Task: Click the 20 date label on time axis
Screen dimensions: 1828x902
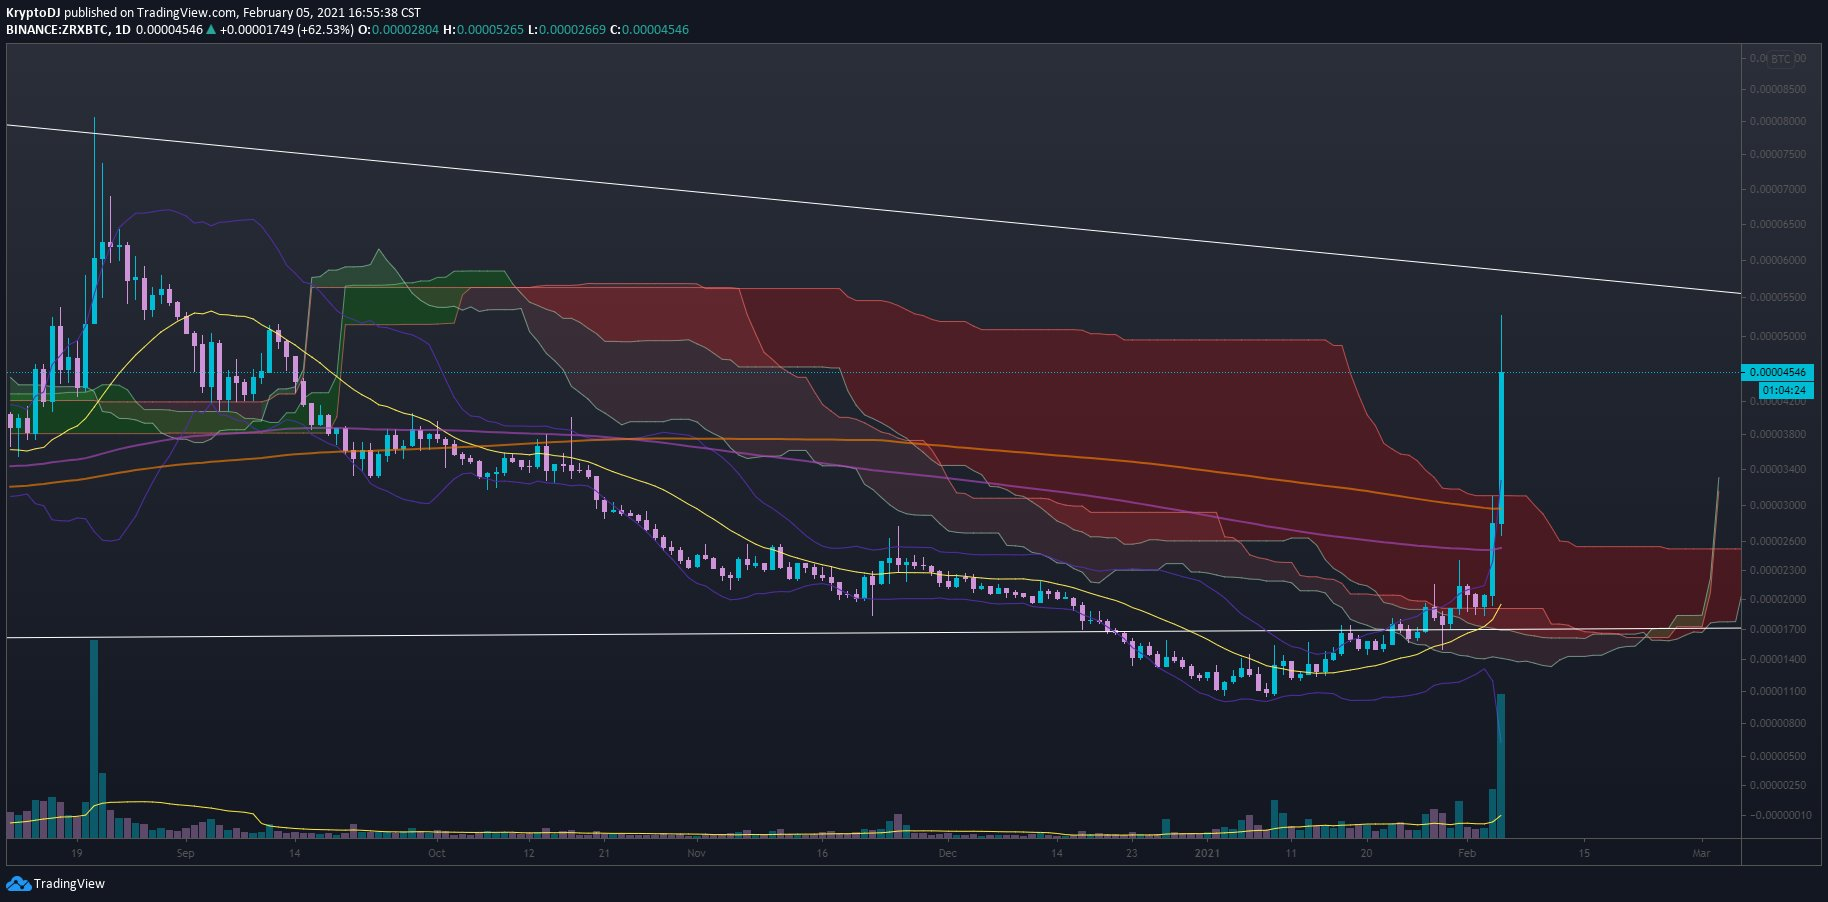Action: (x=1366, y=853)
